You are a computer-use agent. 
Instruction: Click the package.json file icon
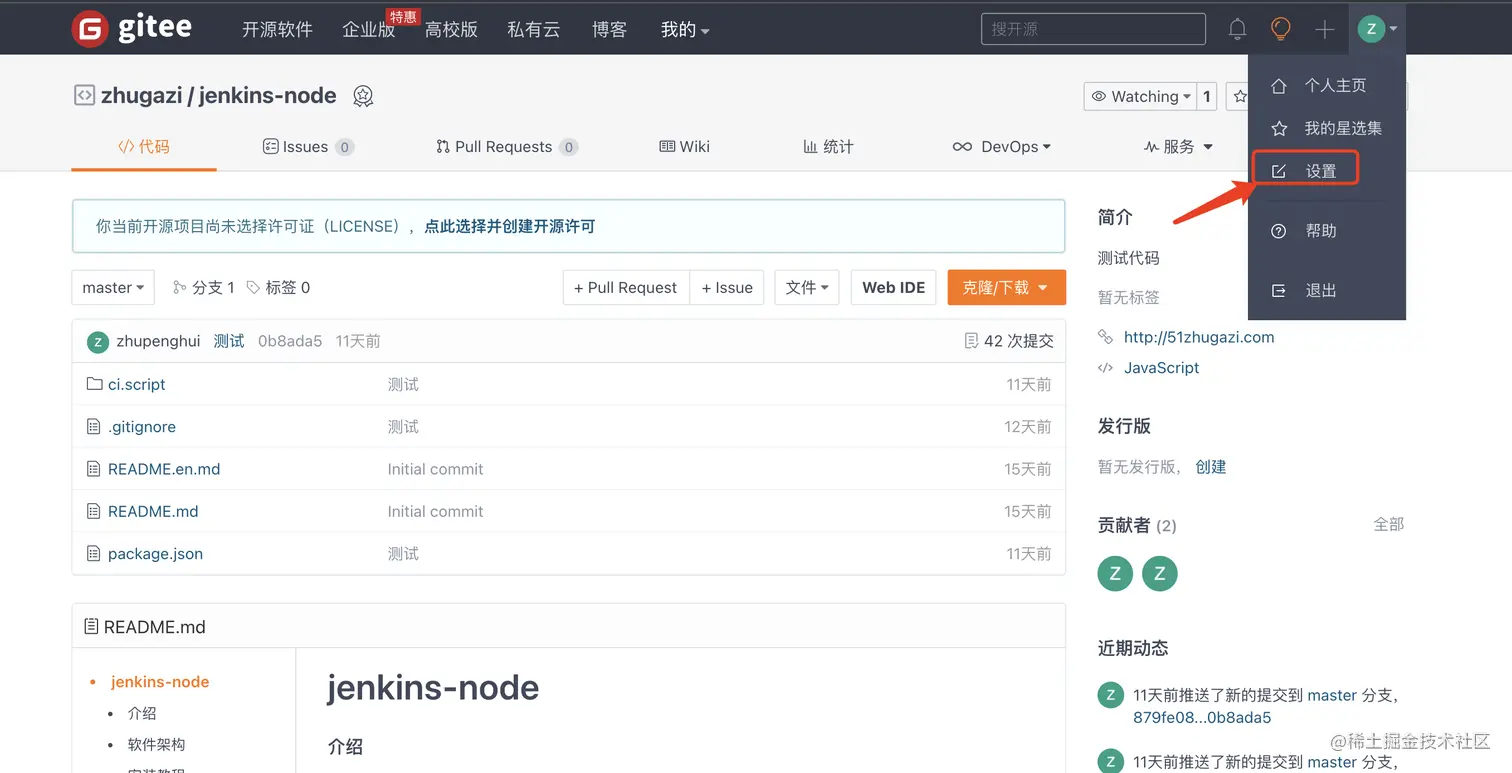[94, 553]
